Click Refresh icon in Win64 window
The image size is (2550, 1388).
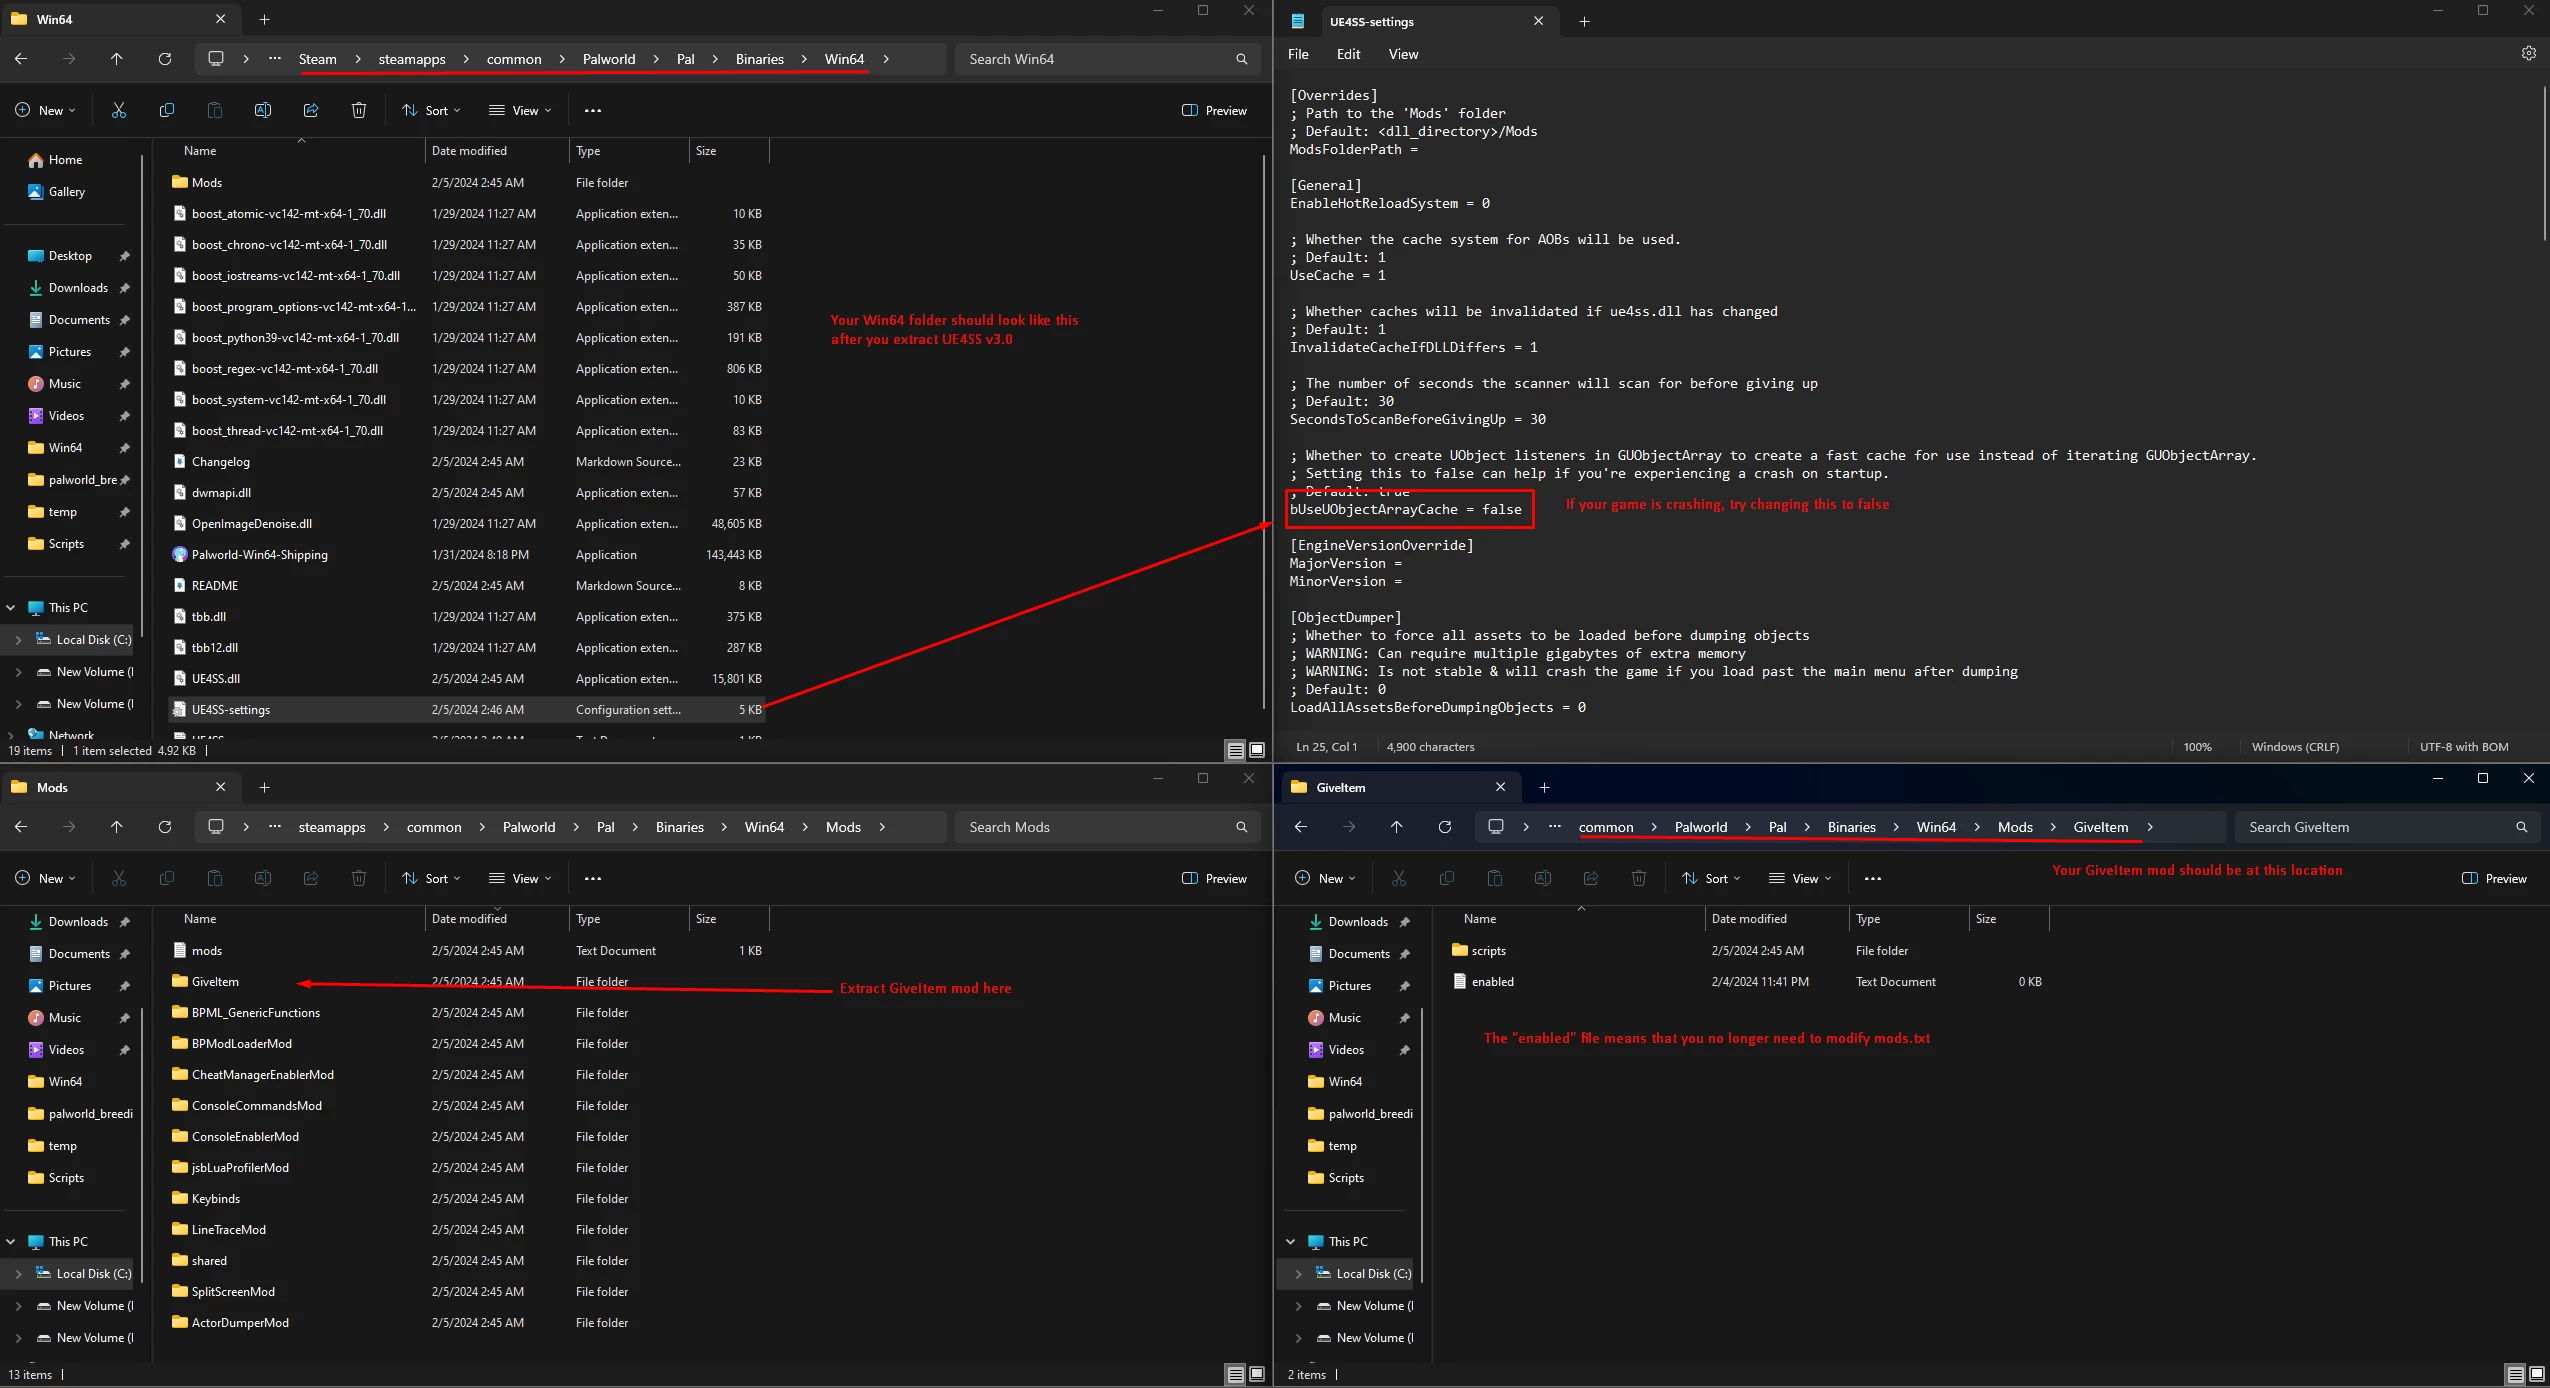(x=165, y=59)
